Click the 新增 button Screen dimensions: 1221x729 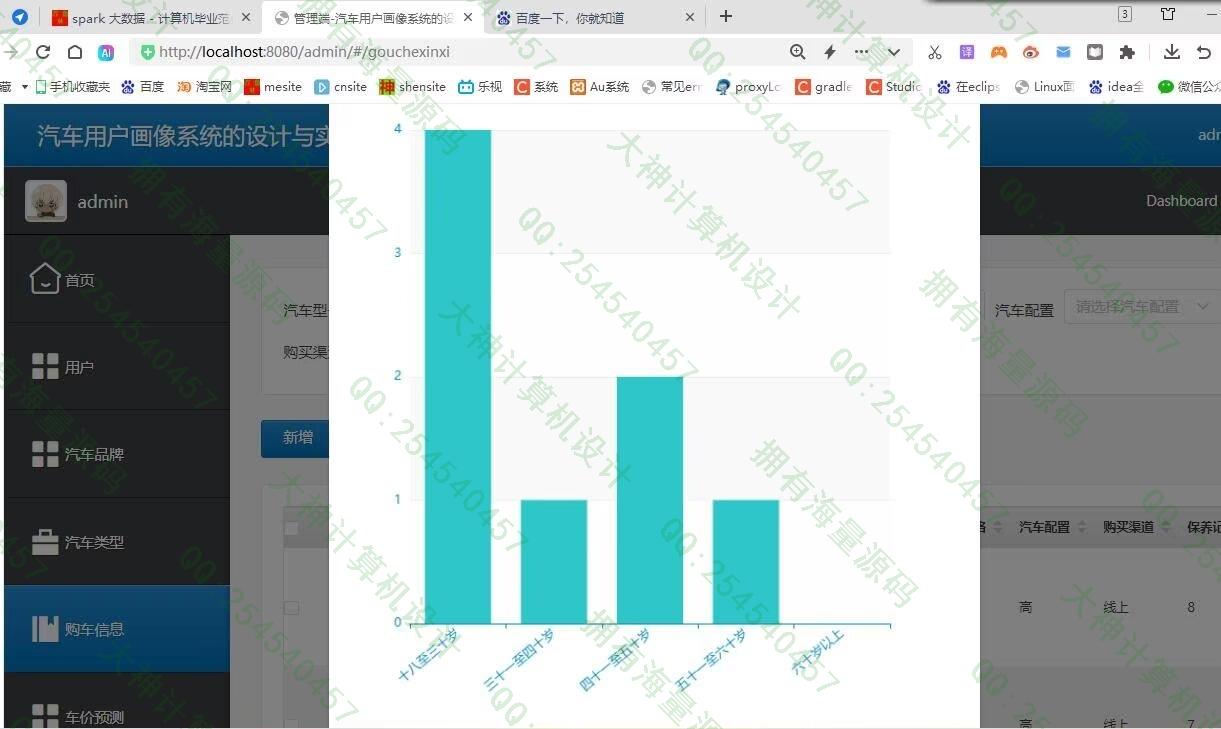296,438
